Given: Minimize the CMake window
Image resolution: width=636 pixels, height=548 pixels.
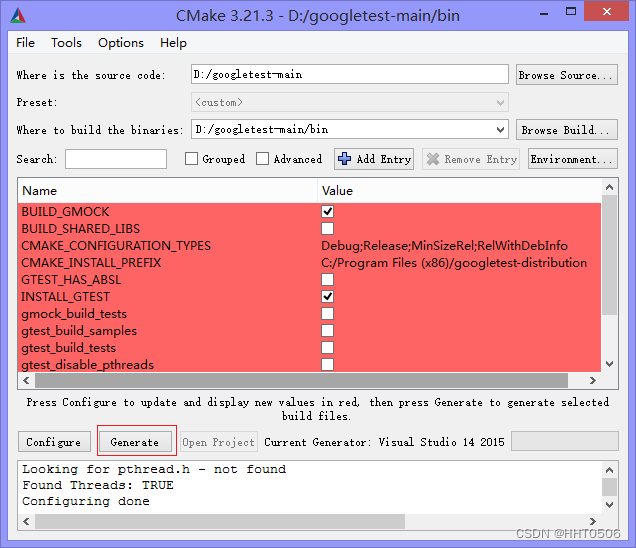Looking at the screenshot, I should (x=544, y=13).
